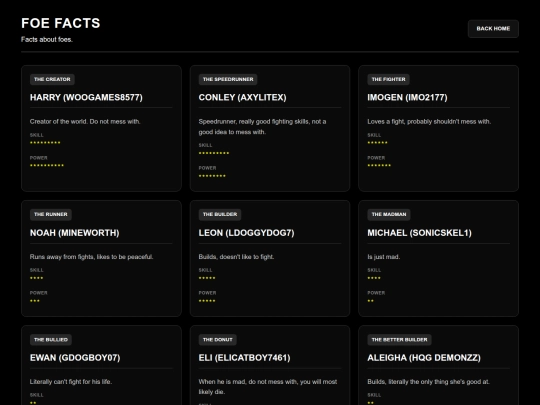
Task: Click 'Builds, doesn't like to fight' text
Action: pos(236,257)
